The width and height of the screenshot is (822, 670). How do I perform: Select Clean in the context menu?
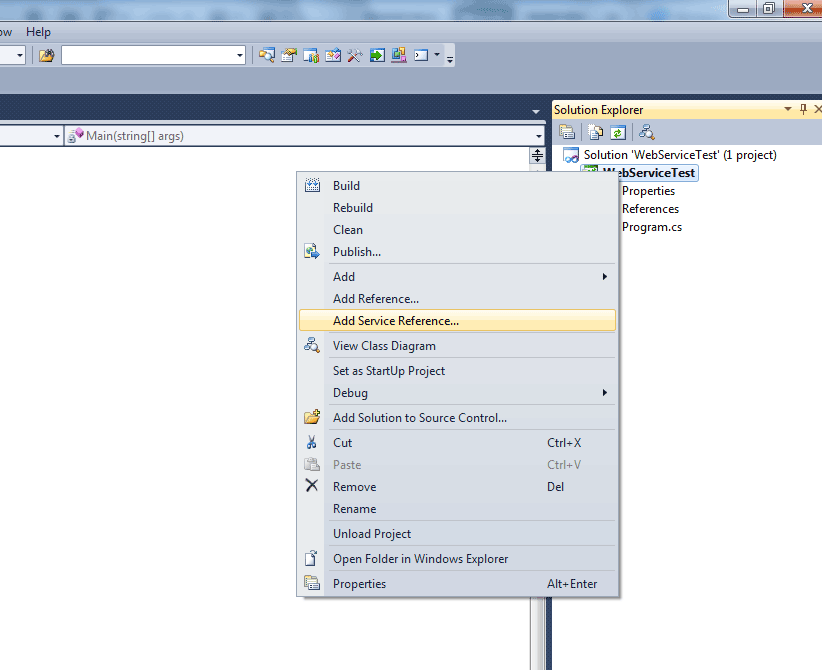(457, 230)
